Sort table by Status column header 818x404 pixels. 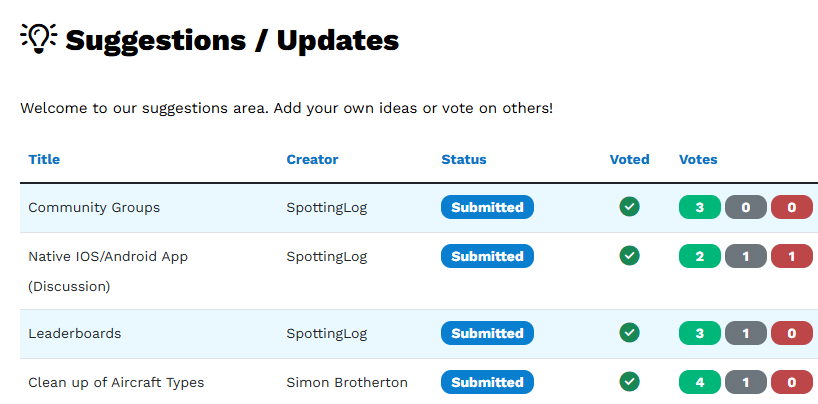coord(464,159)
